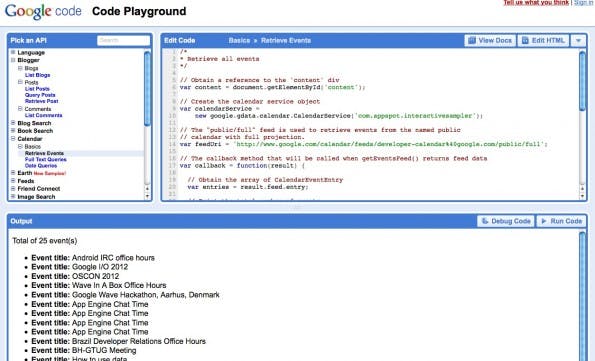Collapse the Comments subfolder

coord(20,109)
